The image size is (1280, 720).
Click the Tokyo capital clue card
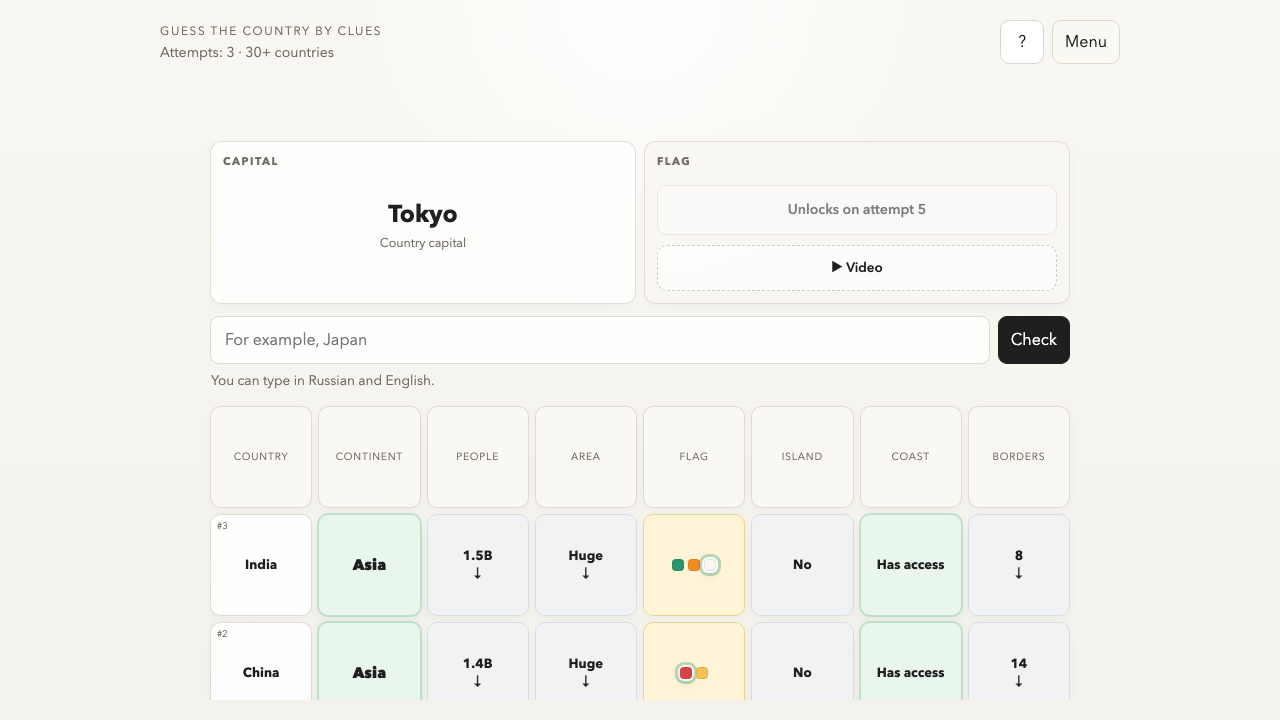(422, 222)
